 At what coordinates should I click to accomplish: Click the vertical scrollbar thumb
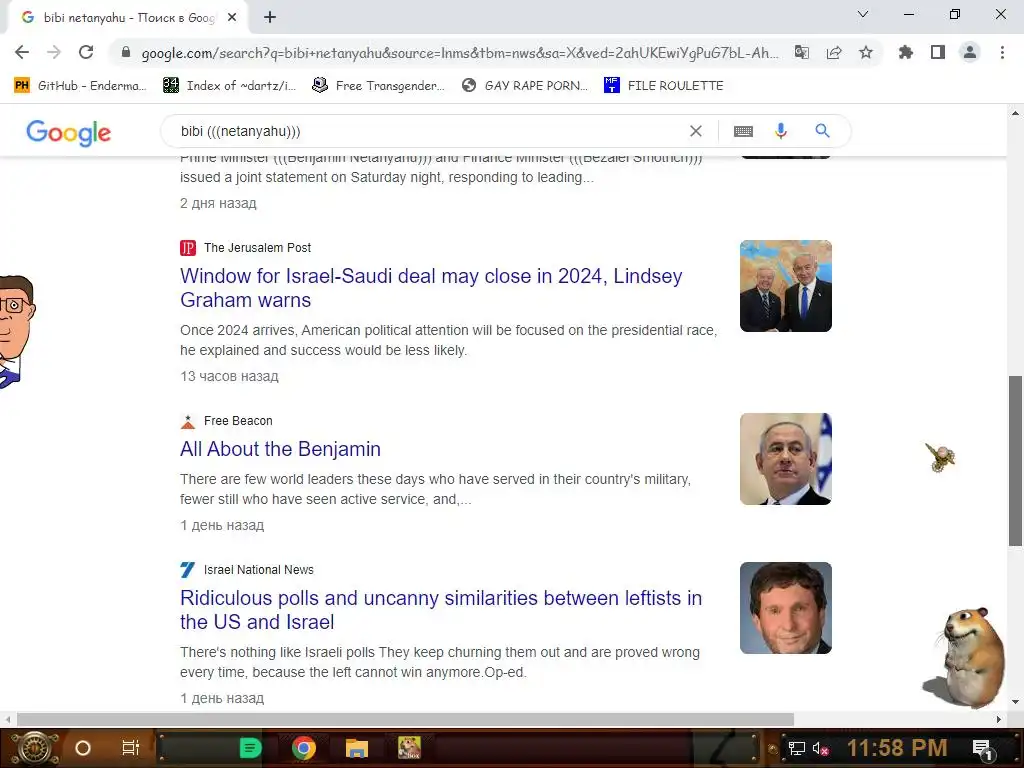(1015, 461)
